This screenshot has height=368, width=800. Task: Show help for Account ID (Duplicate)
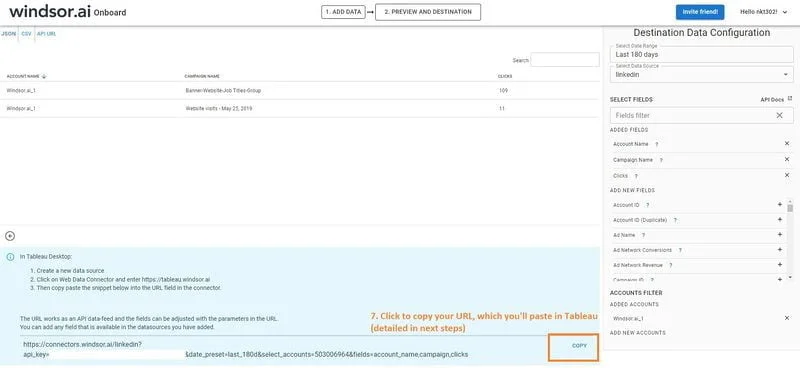tap(675, 220)
